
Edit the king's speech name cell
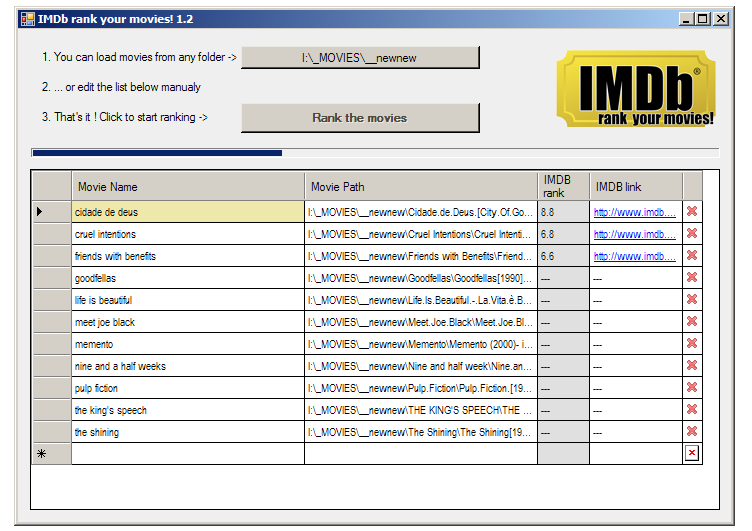point(188,410)
